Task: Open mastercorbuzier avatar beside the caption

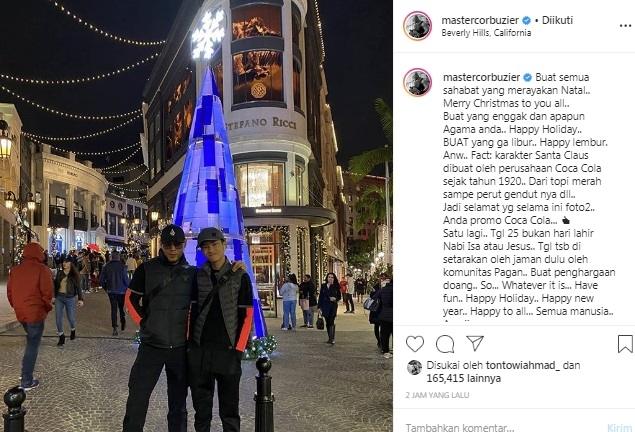Action: point(418,82)
